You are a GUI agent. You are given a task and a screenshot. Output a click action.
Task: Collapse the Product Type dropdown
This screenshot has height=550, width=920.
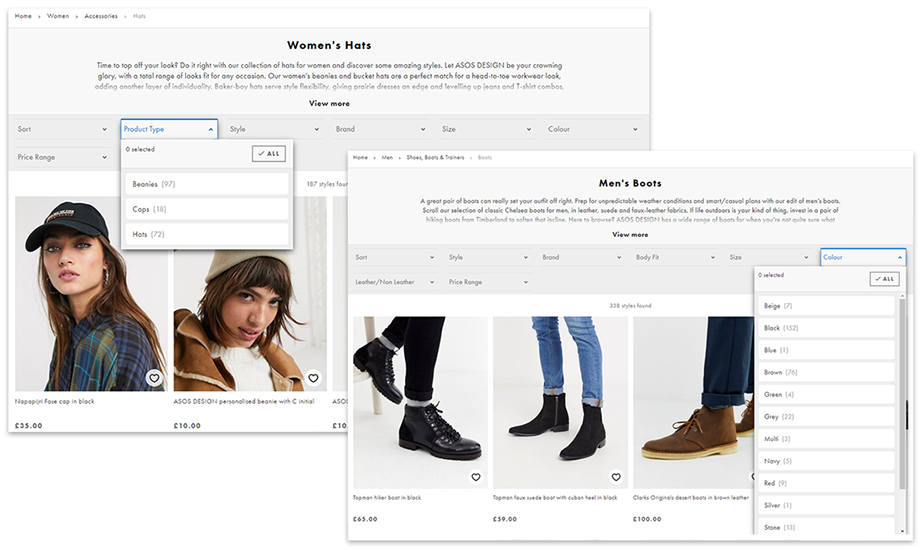click(168, 129)
